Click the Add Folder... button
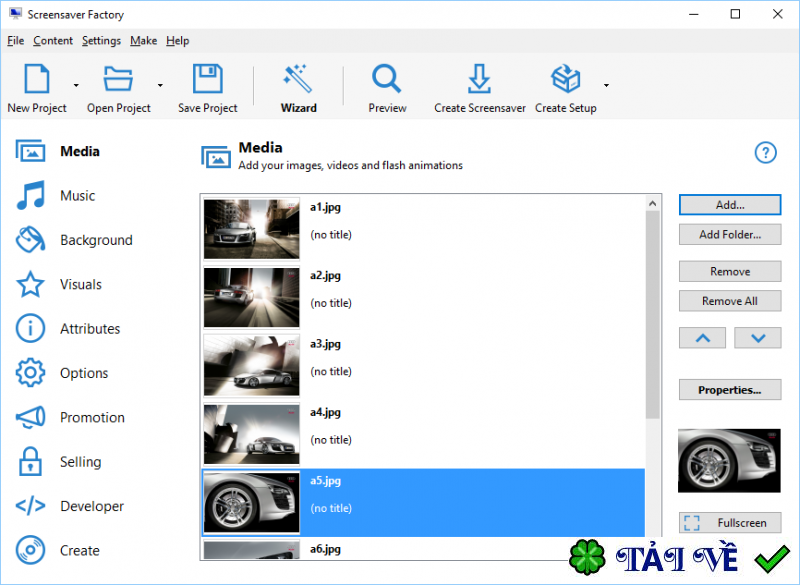The image size is (800, 585). (730, 235)
